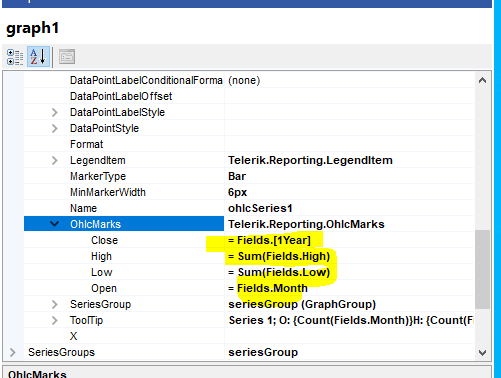This screenshot has width=501, height=378.
Task: Edit the High value Sum(Fields.High)
Action: click(349, 256)
